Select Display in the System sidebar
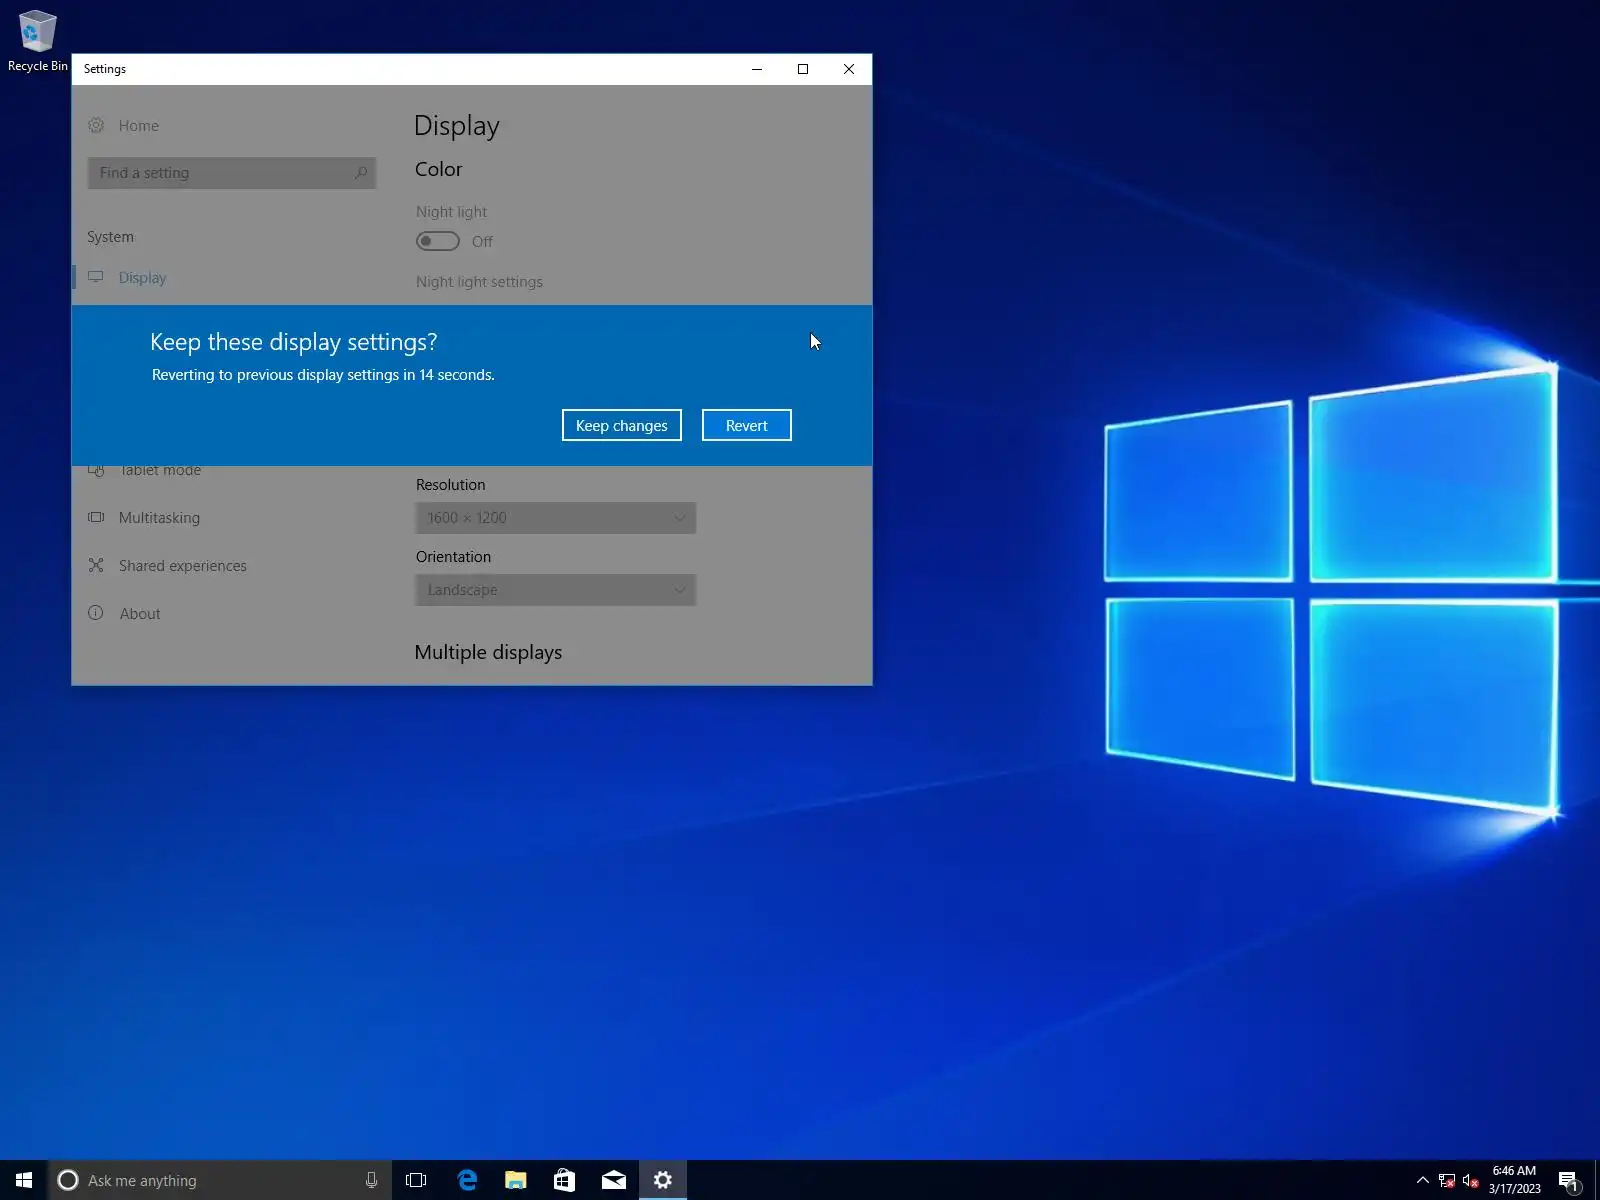The image size is (1600, 1200). tap(142, 277)
